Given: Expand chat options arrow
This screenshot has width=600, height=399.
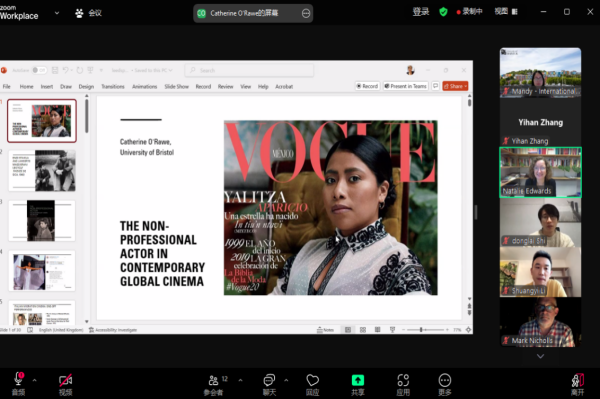Looking at the screenshot, I should (x=286, y=380).
